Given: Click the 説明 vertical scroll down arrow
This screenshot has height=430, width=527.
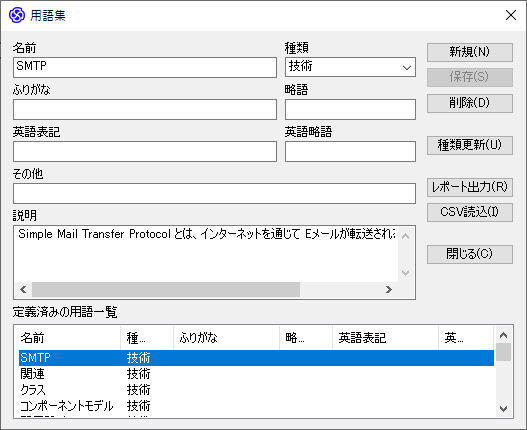Looking at the screenshot, I should click(406, 273).
